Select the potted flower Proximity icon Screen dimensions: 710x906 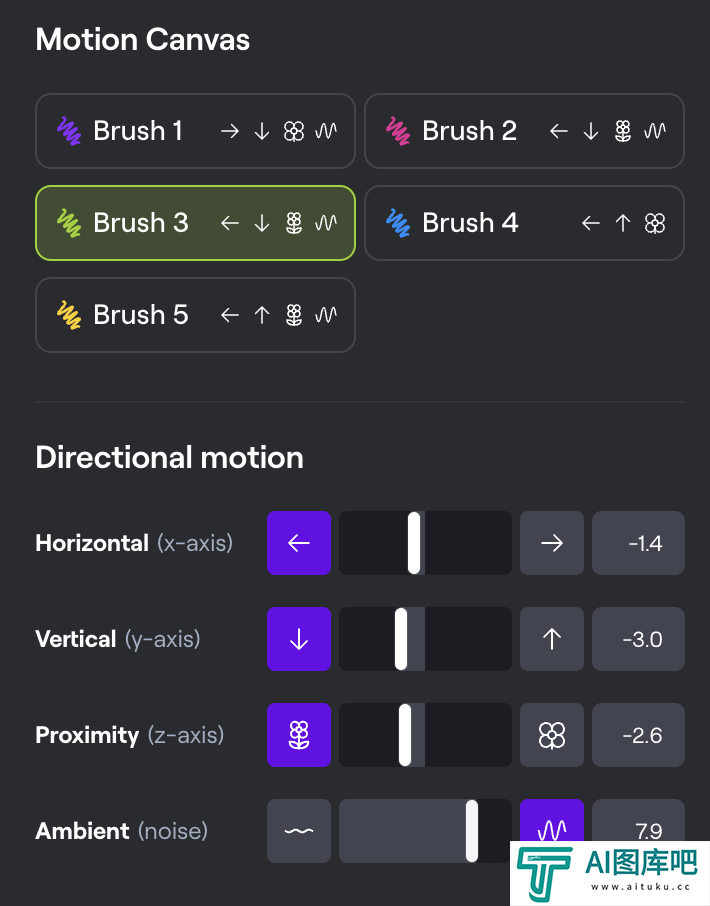coord(299,735)
